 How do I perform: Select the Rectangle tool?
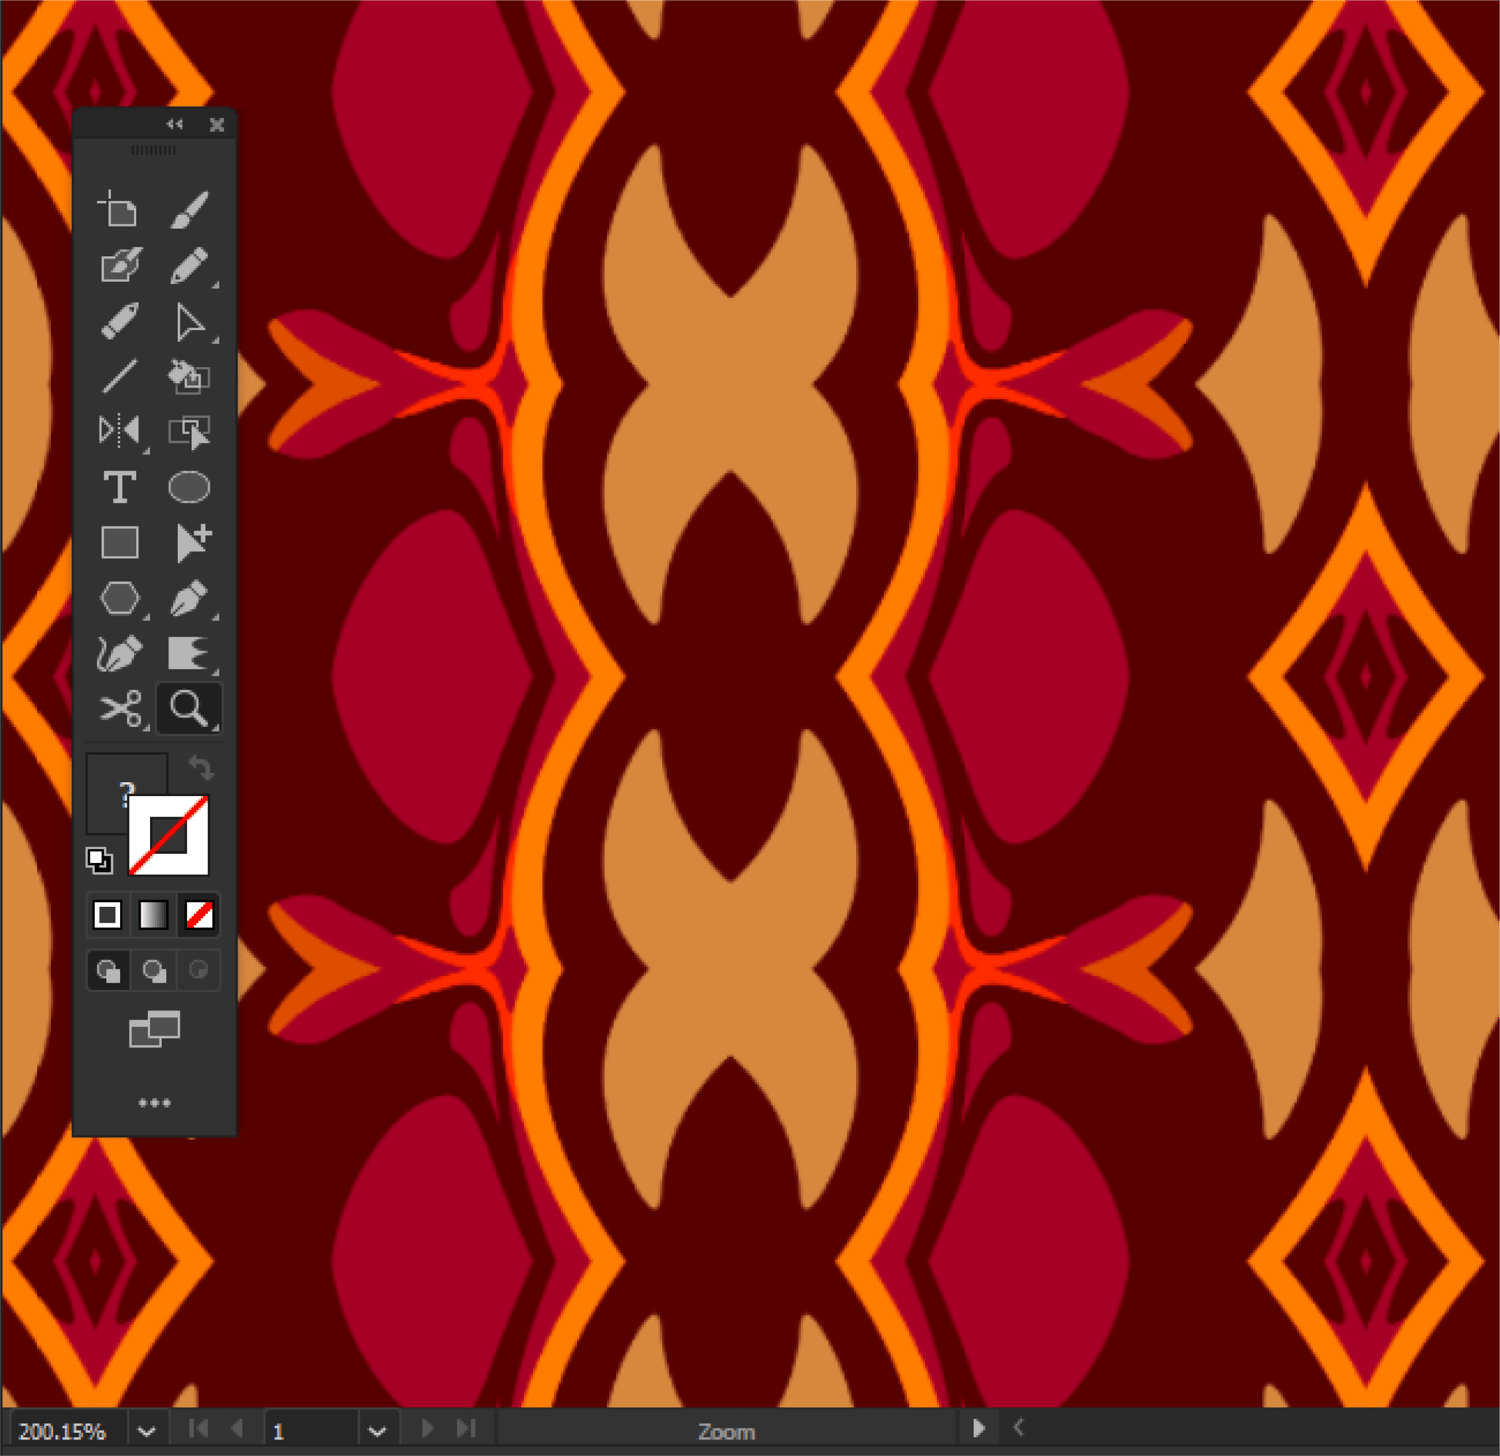[x=119, y=543]
